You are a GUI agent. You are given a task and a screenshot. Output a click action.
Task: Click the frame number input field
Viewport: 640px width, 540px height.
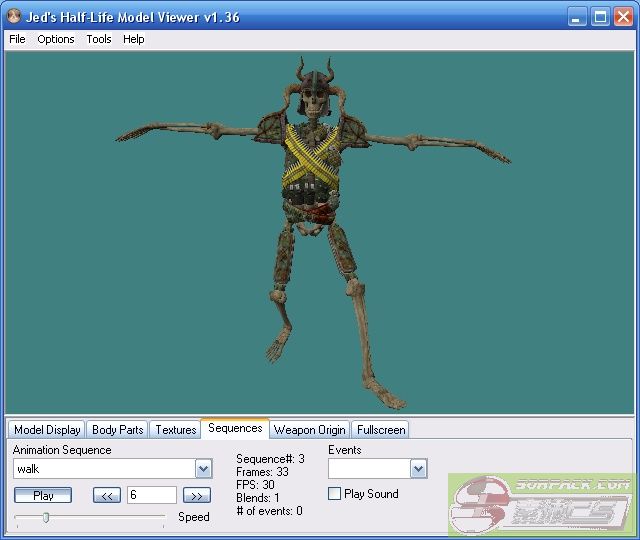pos(151,495)
